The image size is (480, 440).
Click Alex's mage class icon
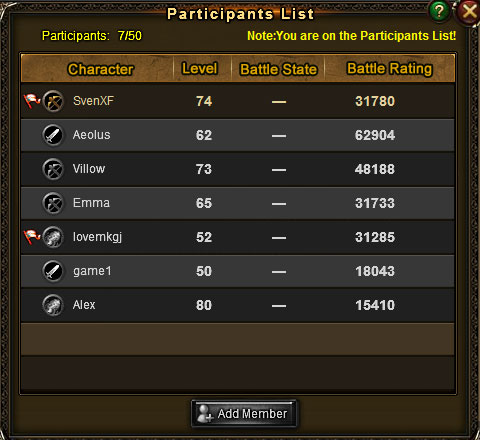(53, 305)
